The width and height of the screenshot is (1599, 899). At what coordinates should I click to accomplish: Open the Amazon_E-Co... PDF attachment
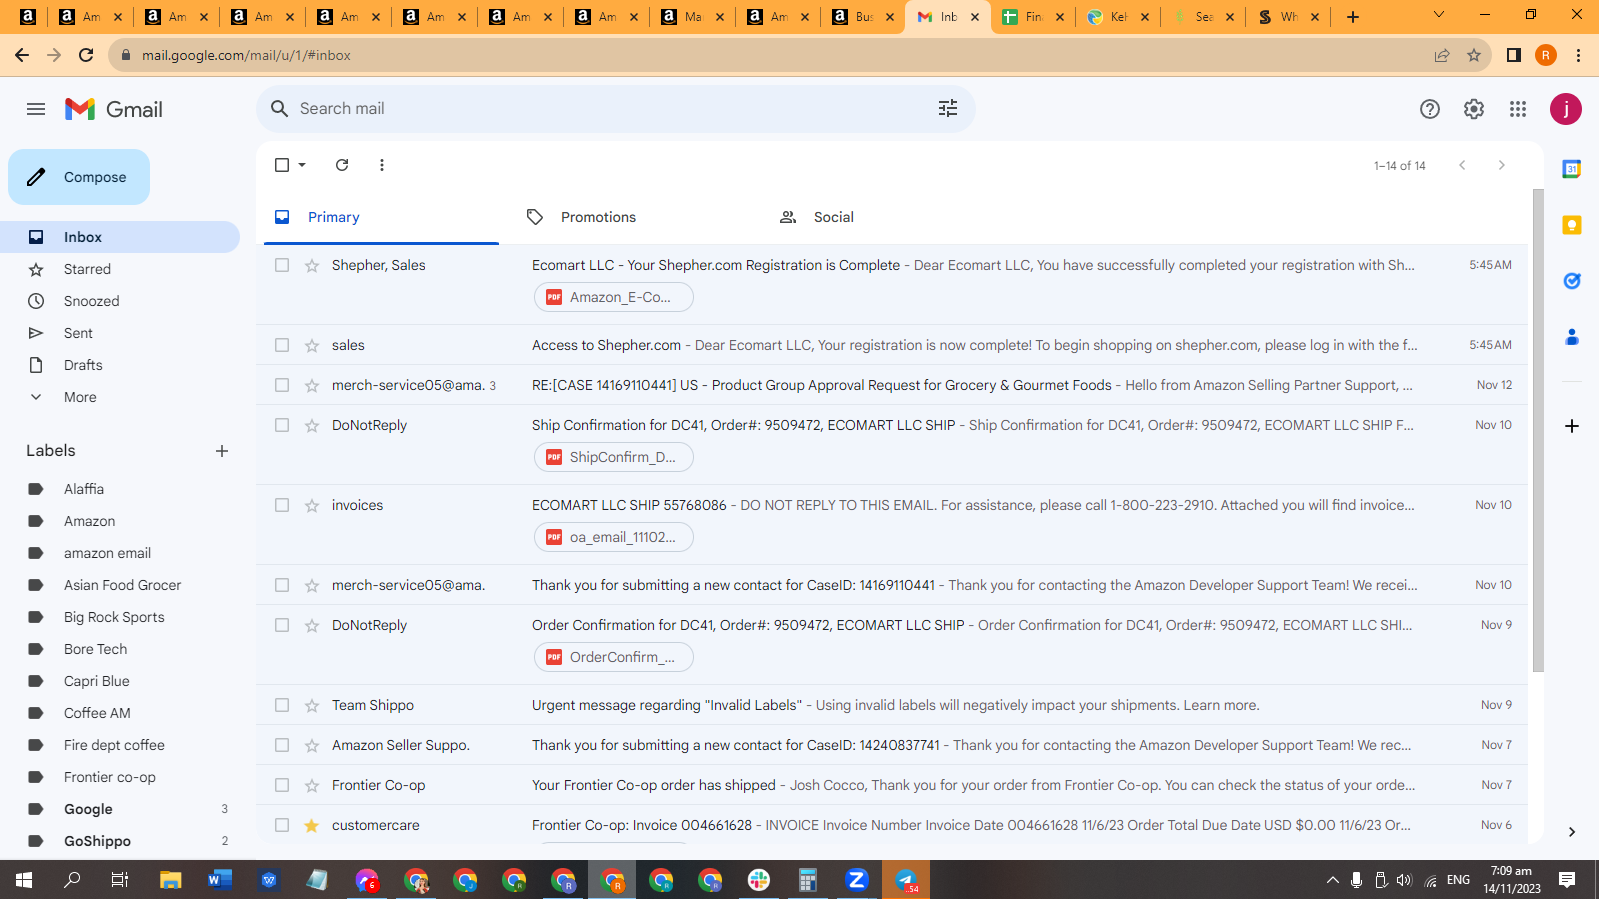tap(614, 297)
